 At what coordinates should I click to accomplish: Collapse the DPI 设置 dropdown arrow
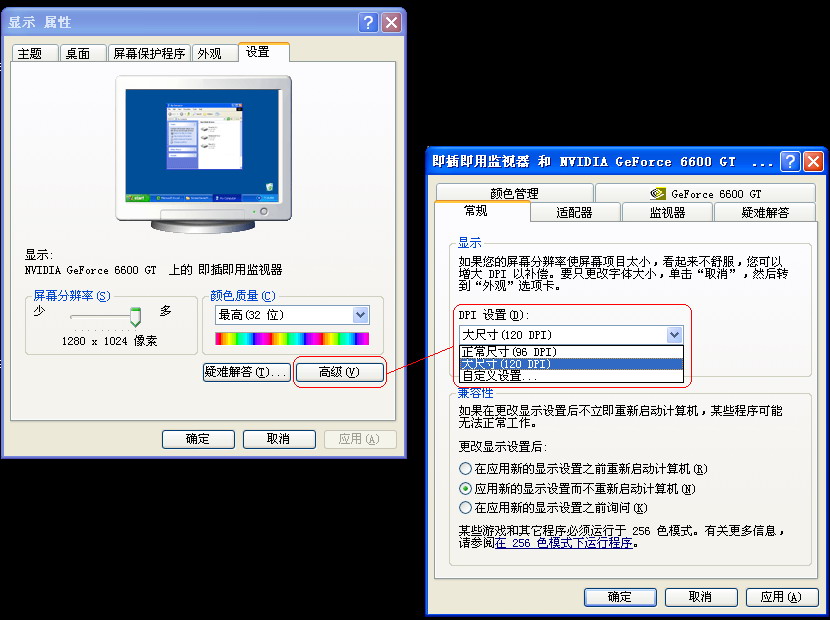(x=674, y=335)
